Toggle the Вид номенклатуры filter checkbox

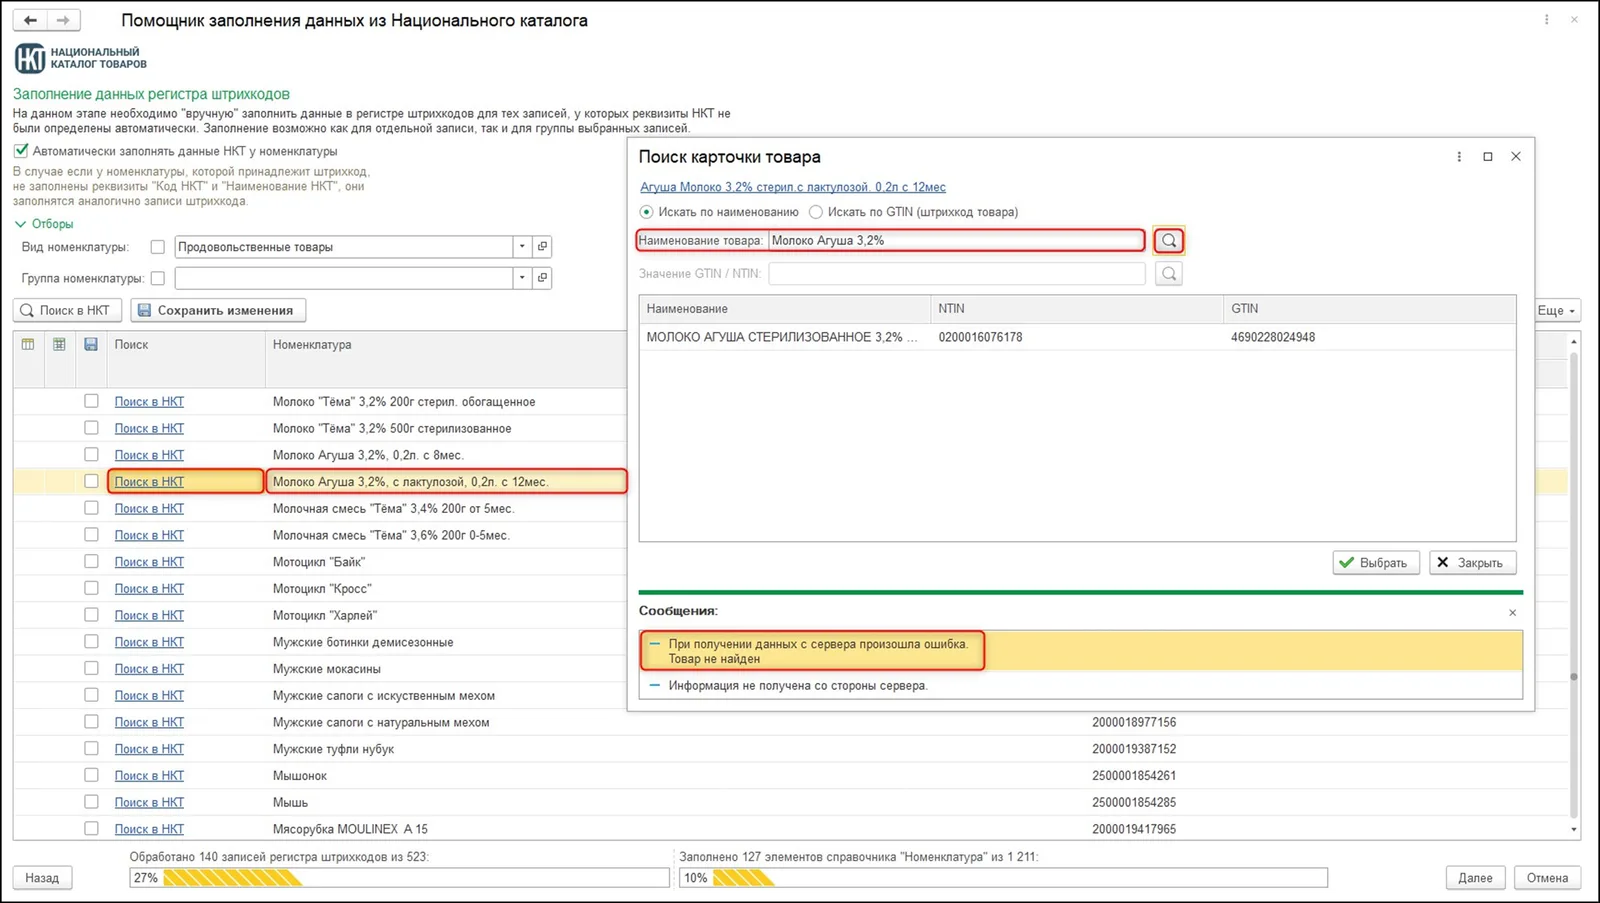click(x=157, y=247)
